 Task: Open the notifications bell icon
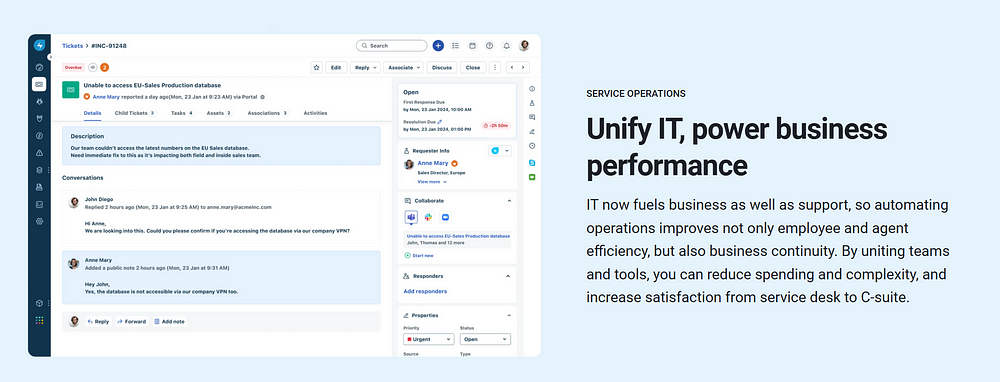(506, 45)
